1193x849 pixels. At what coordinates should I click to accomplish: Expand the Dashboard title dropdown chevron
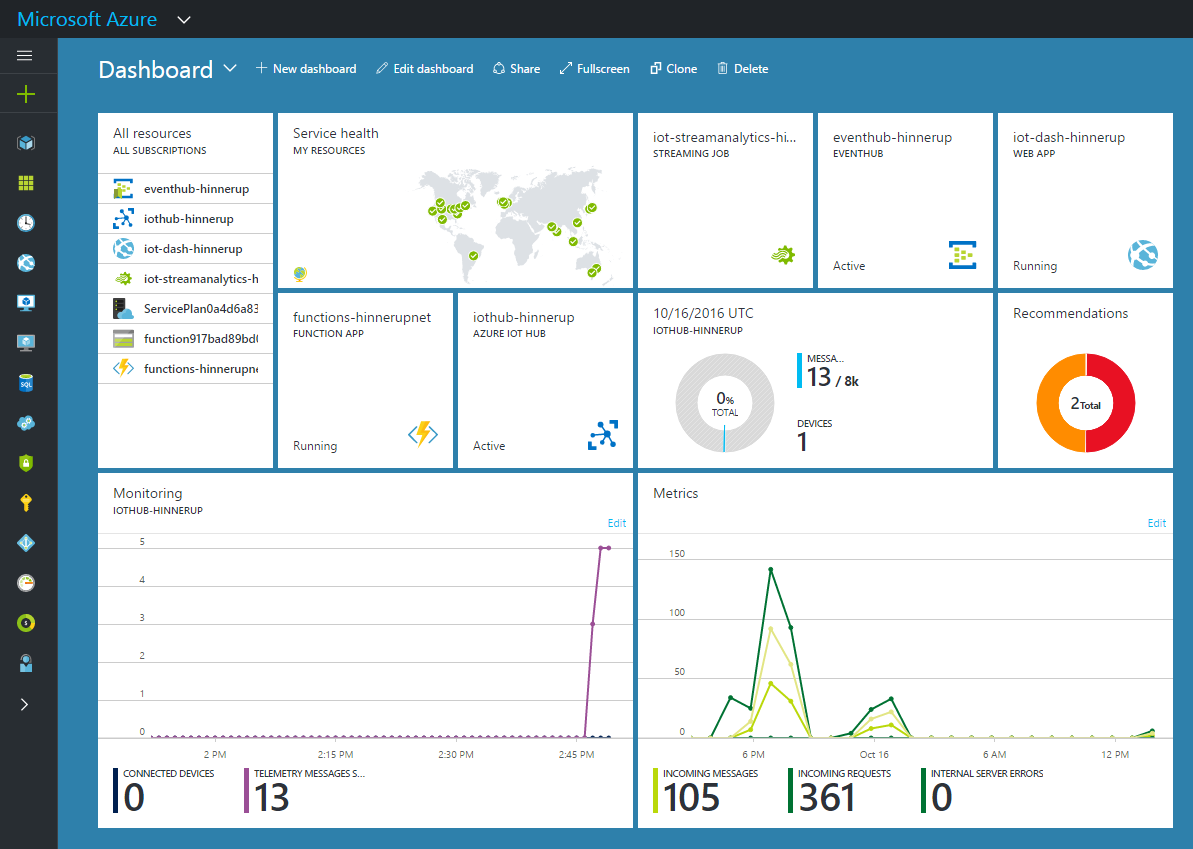230,68
